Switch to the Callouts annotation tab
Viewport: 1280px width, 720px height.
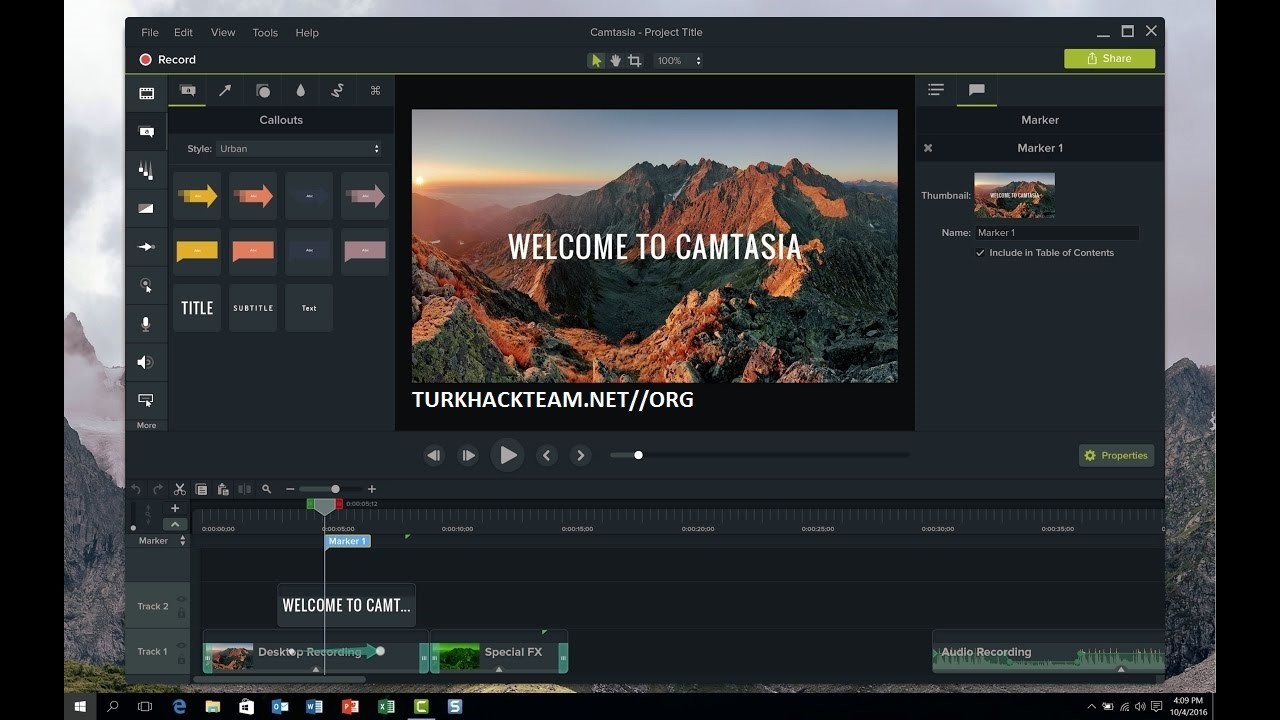(187, 90)
